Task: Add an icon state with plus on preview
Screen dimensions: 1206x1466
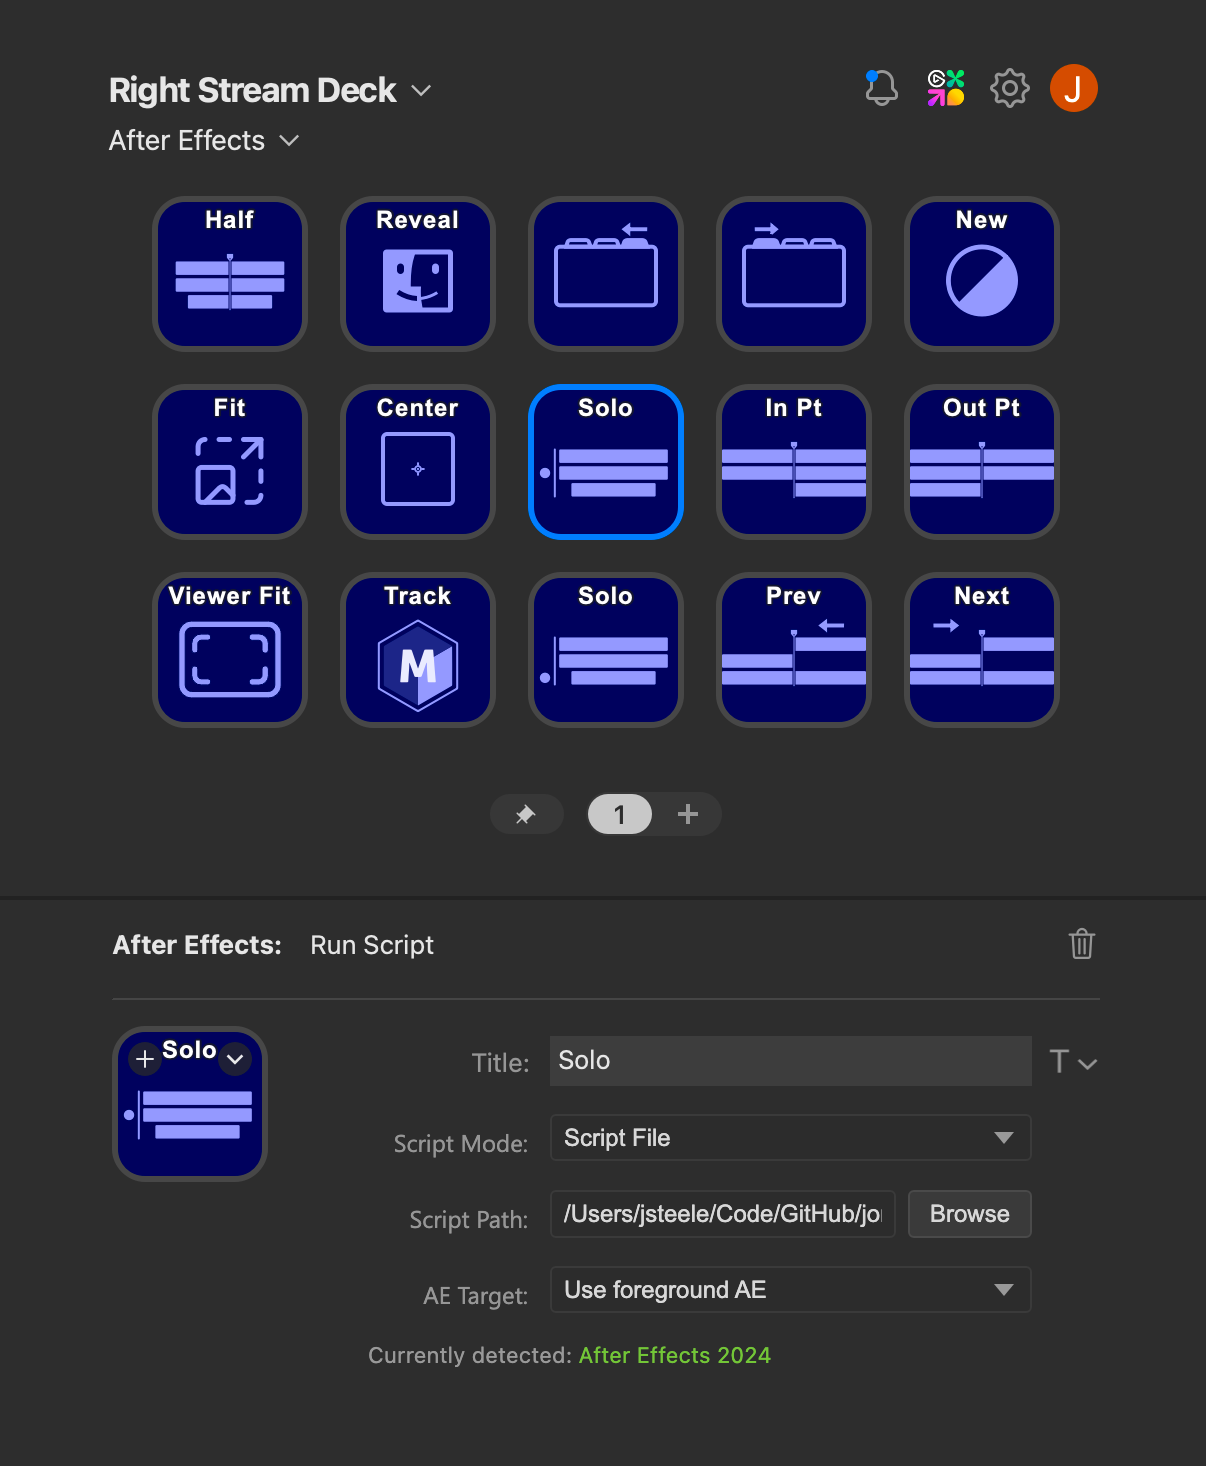Action: tap(145, 1059)
